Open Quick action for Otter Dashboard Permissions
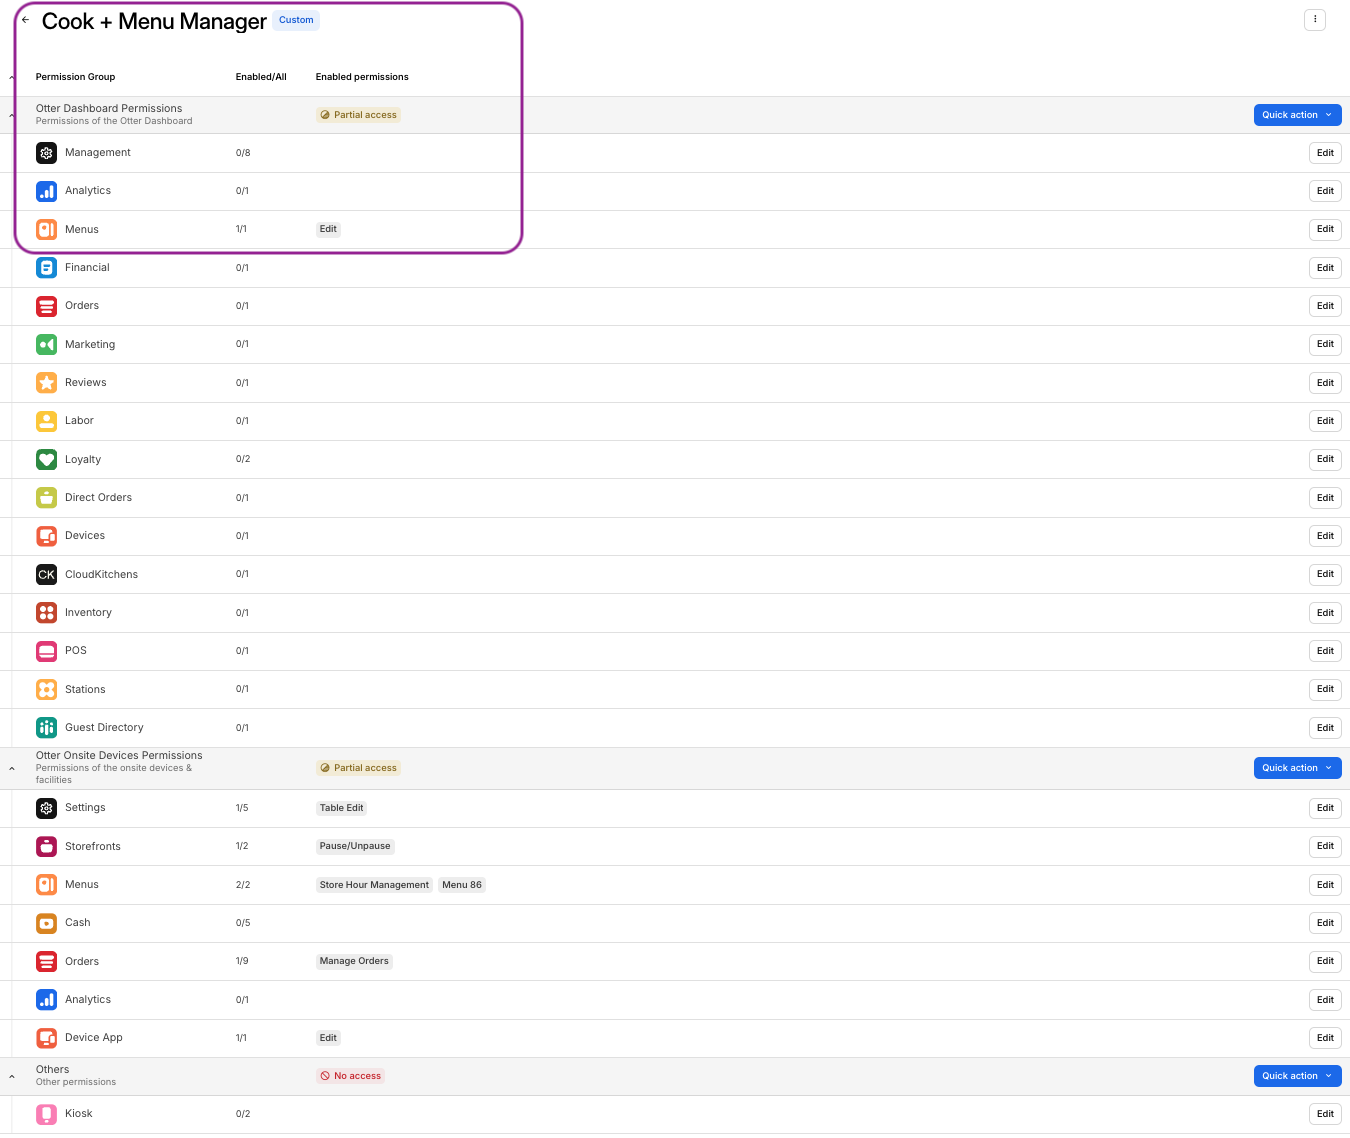The width and height of the screenshot is (1350, 1138). 1297,115
